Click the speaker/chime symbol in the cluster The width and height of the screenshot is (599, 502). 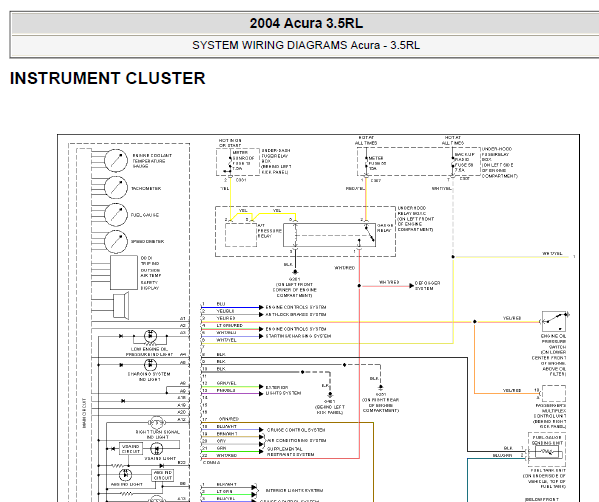point(121,305)
